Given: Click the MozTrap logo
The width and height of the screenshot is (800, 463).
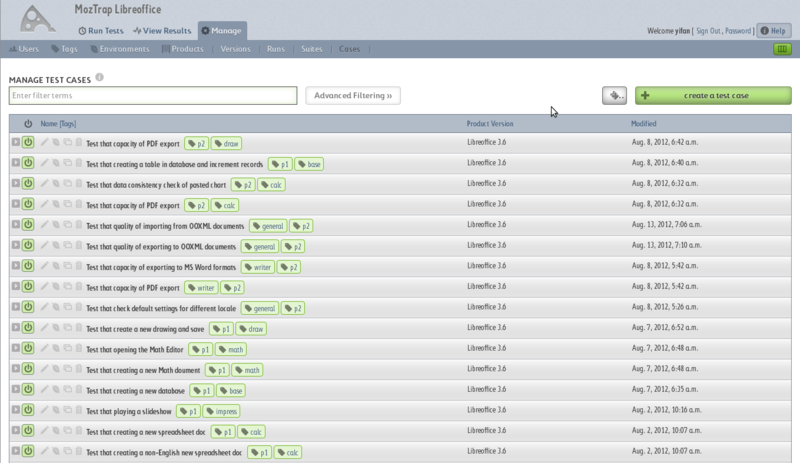Looking at the screenshot, I should pyautogui.click(x=37, y=20).
